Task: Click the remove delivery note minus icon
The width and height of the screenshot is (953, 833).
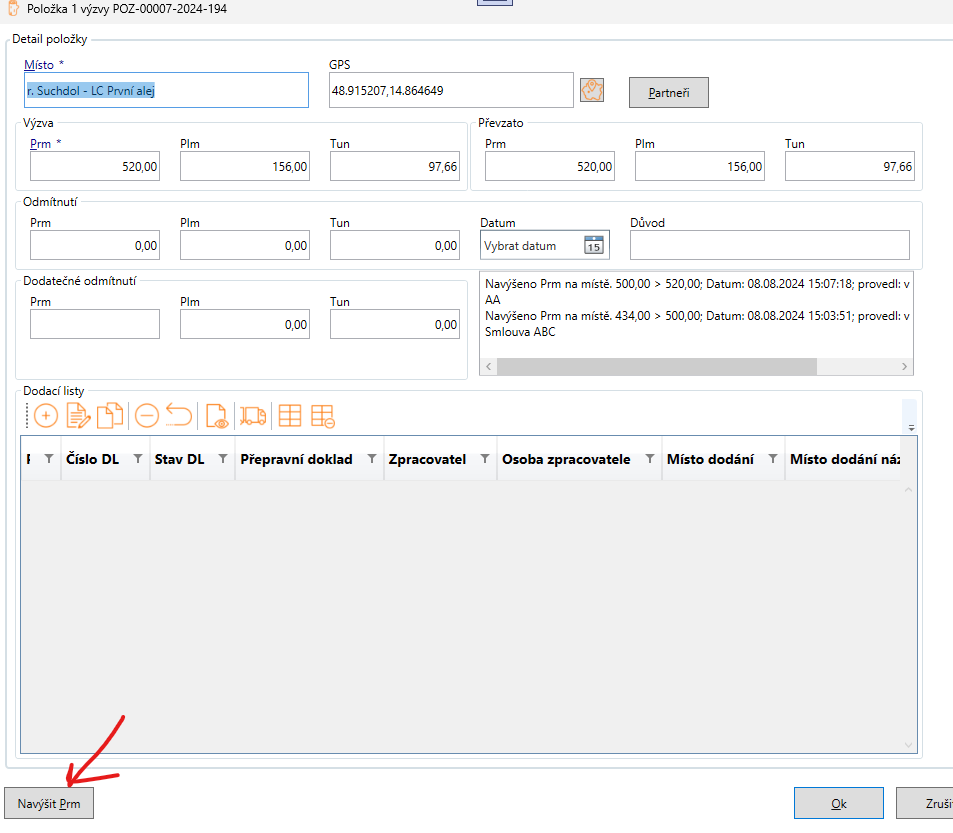Action: coord(147,416)
